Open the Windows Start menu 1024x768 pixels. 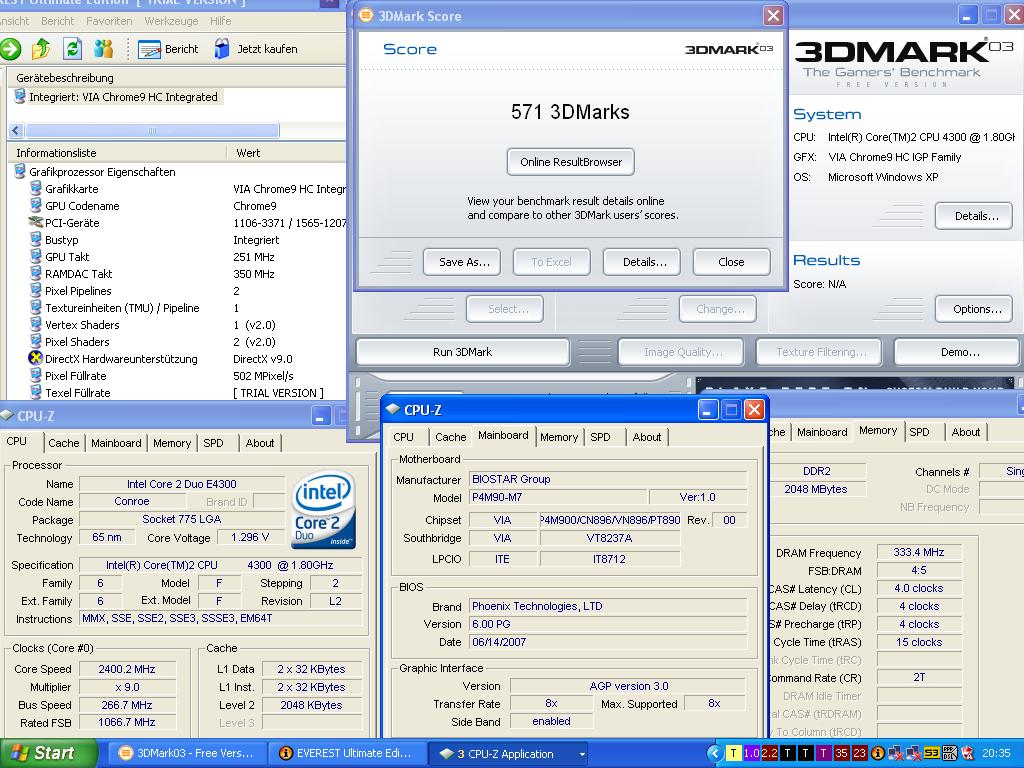(48, 754)
